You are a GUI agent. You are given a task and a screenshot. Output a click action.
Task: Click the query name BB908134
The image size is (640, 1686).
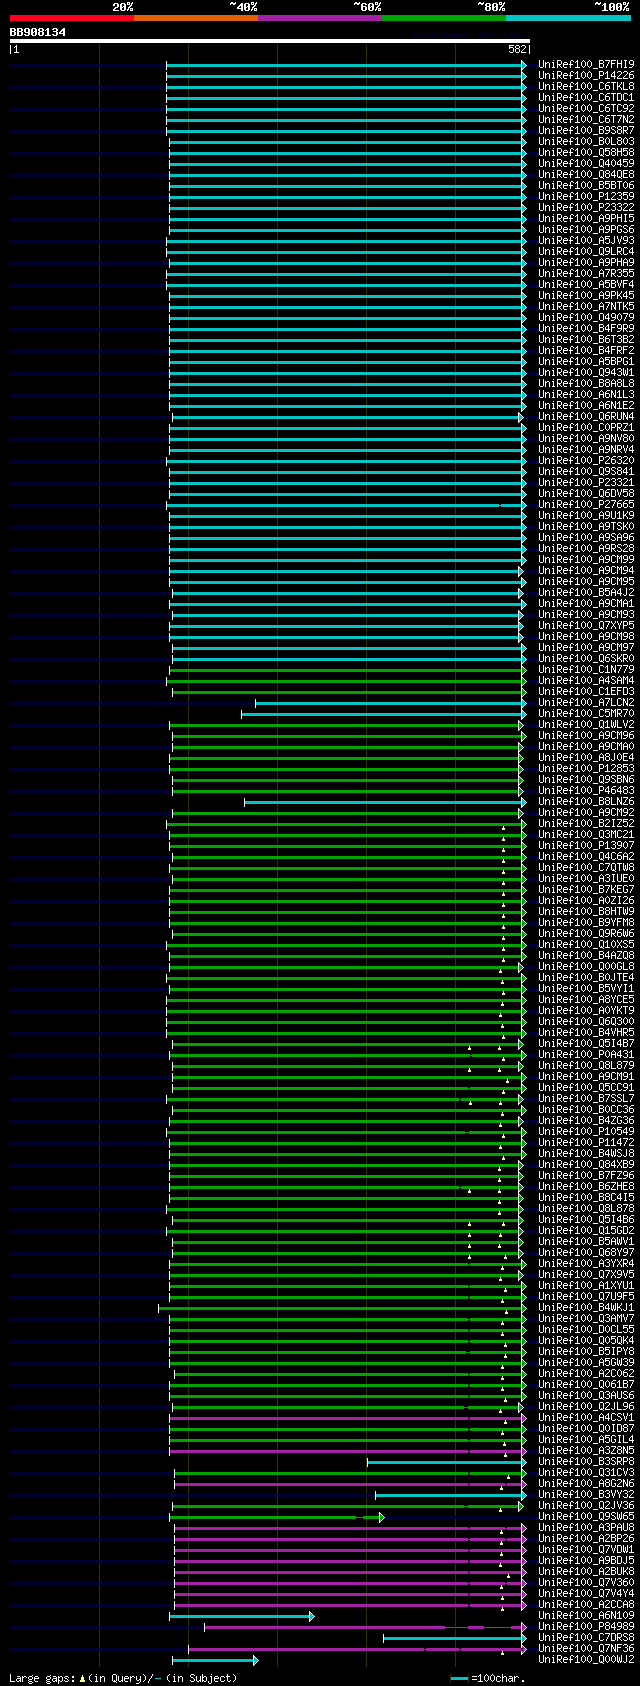click(x=38, y=32)
